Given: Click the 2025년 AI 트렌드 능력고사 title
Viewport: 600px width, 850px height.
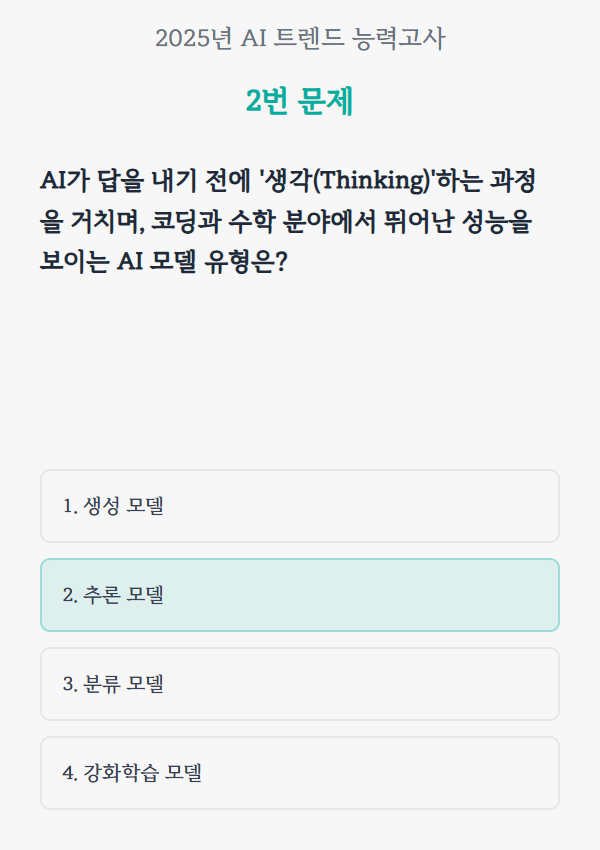Looking at the screenshot, I should [300, 39].
